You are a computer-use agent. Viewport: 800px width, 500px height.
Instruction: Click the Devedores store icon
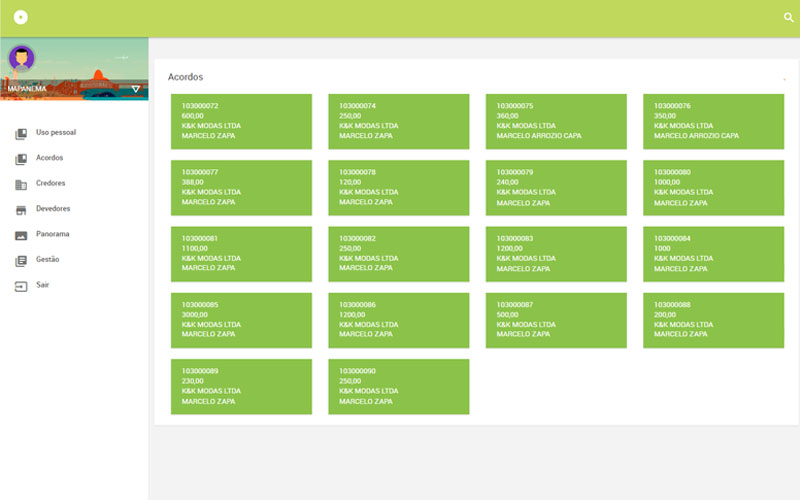point(21,210)
